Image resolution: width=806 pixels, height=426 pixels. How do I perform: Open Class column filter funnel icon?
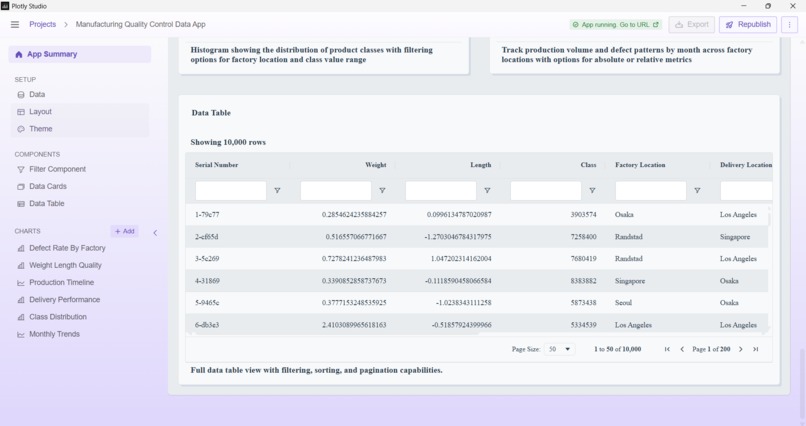[592, 191]
